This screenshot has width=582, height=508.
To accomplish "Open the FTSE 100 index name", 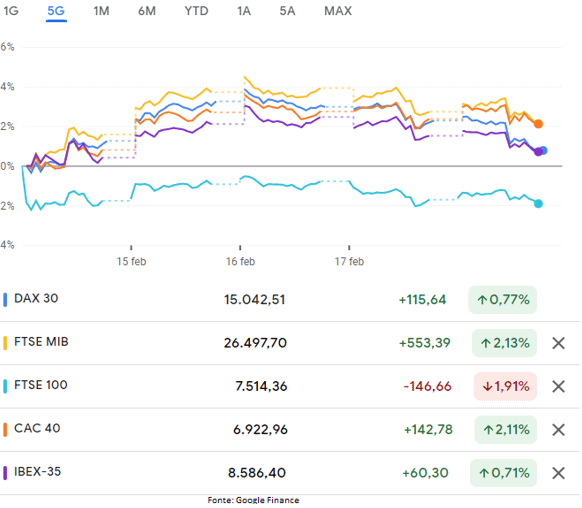I will [41, 385].
